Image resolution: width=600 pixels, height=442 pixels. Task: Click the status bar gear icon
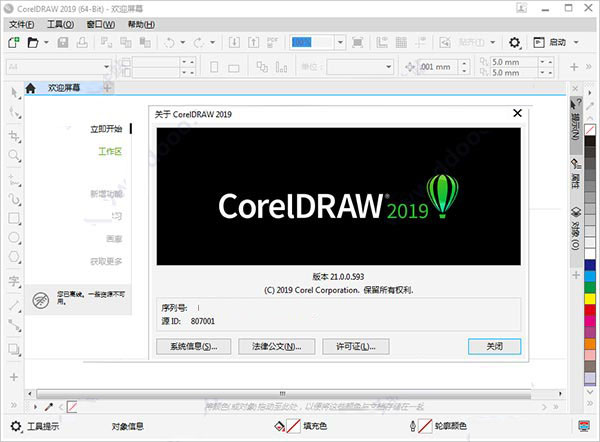point(16,426)
